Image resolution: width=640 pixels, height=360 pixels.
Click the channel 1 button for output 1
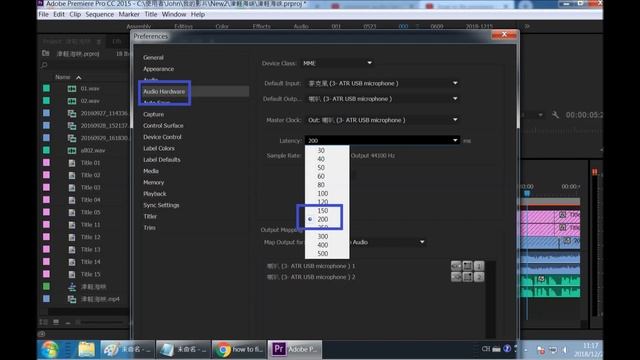coord(479,266)
